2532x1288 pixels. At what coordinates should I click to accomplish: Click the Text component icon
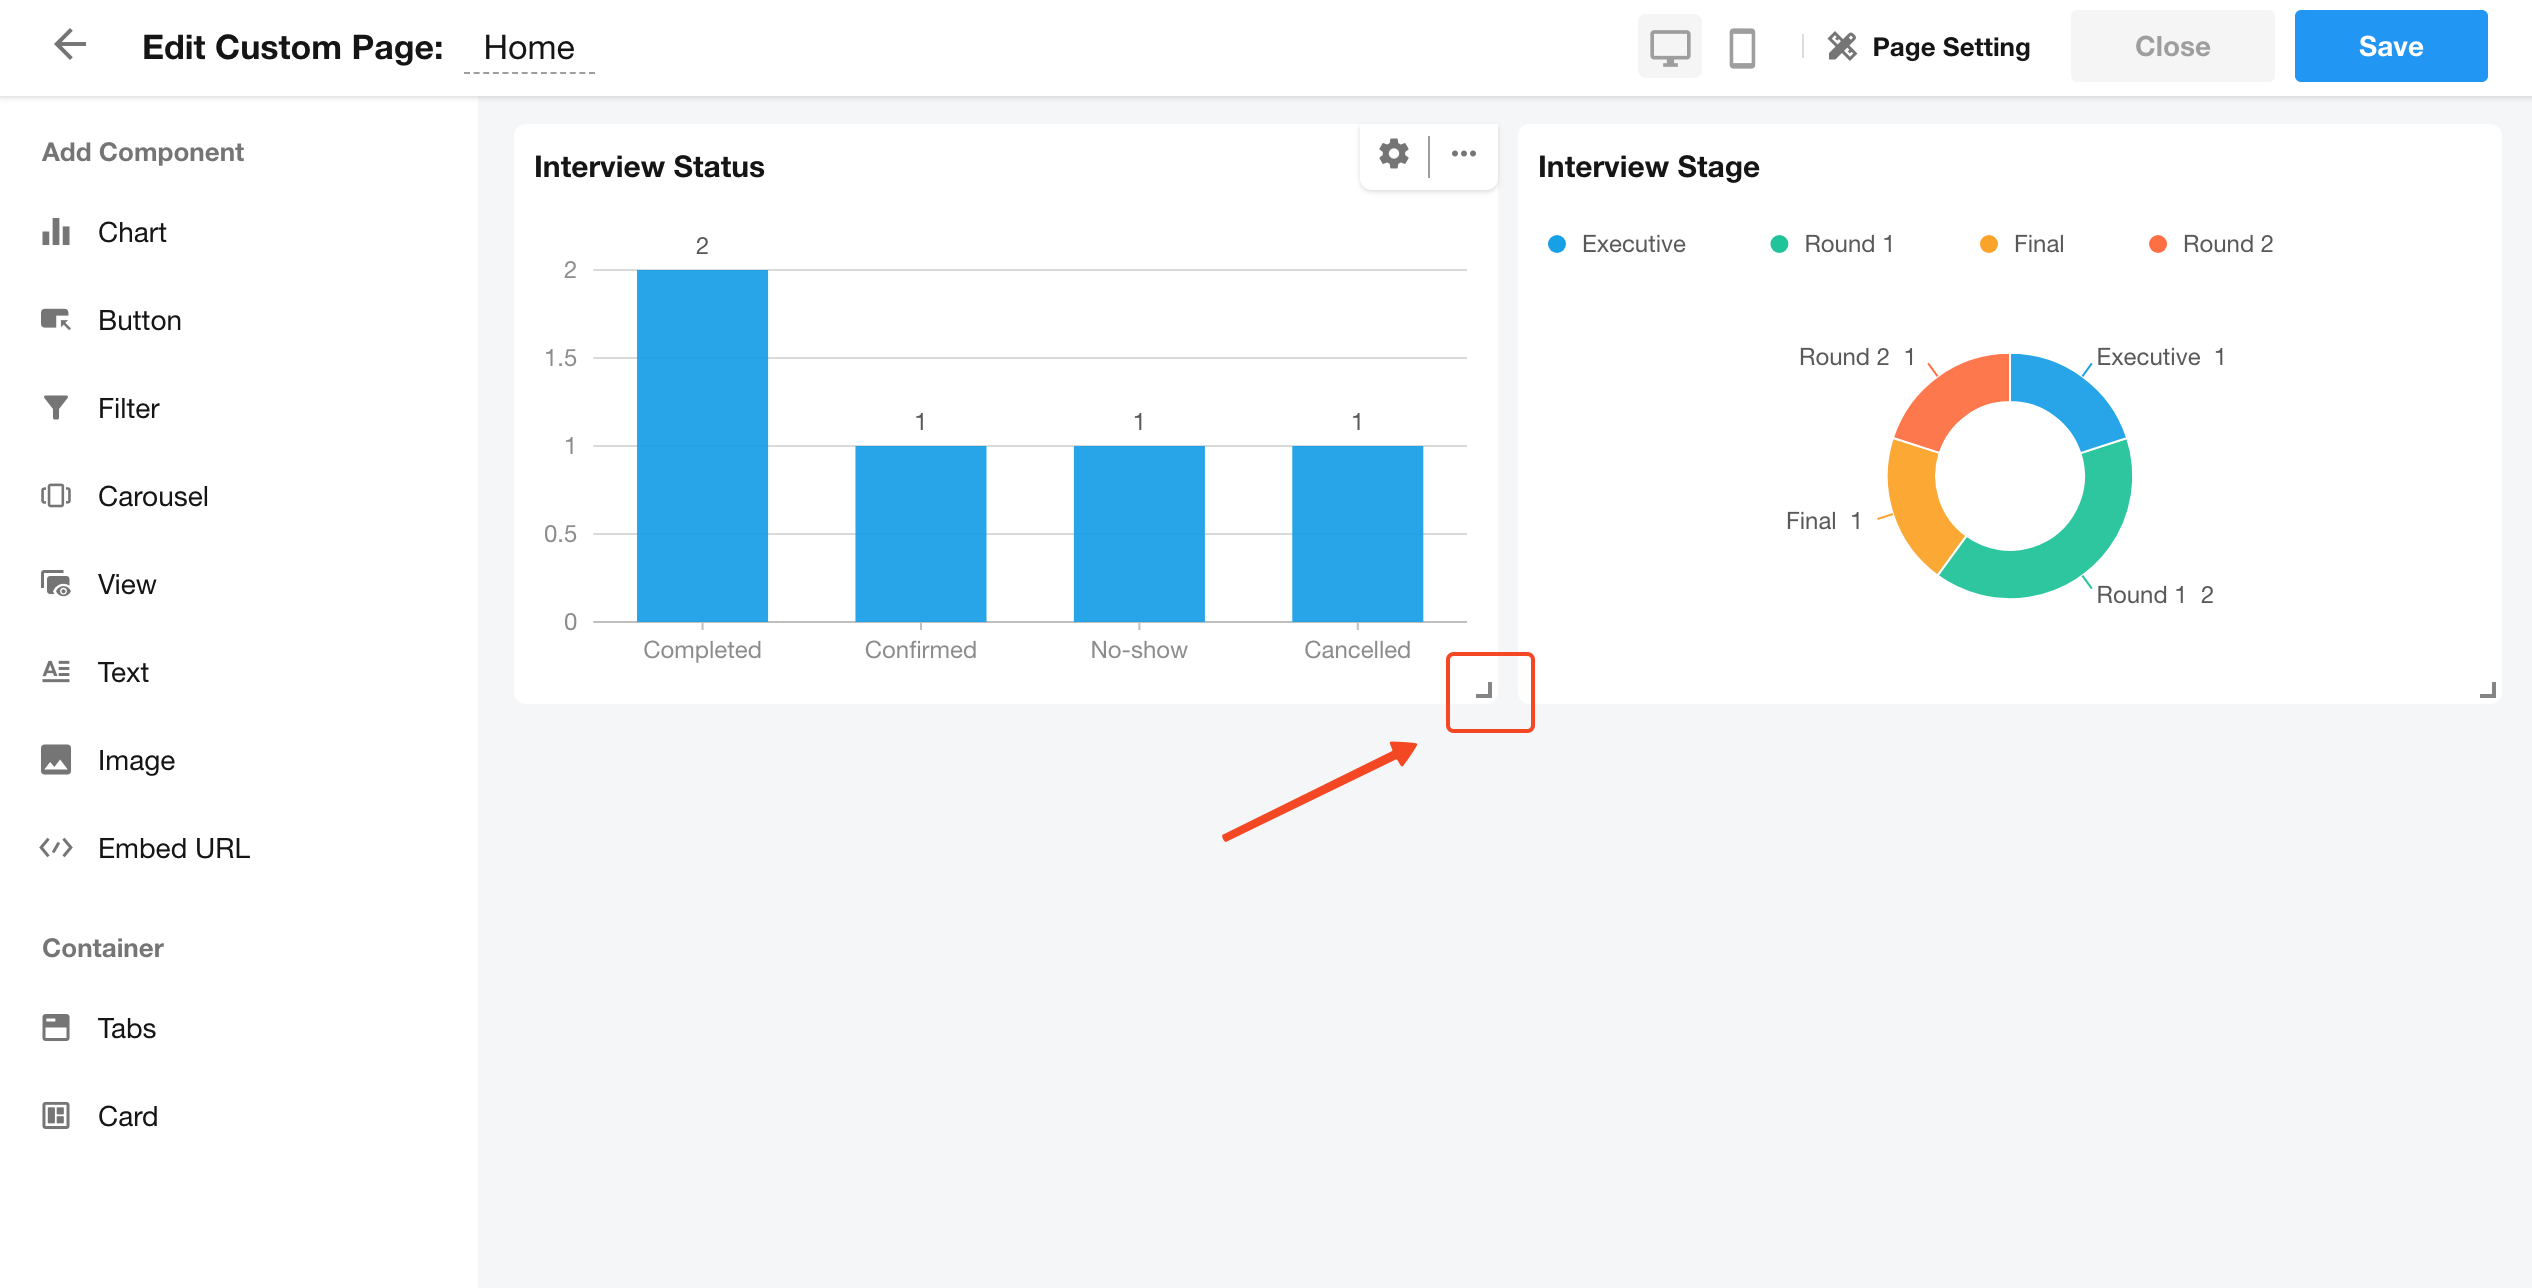click(x=56, y=672)
